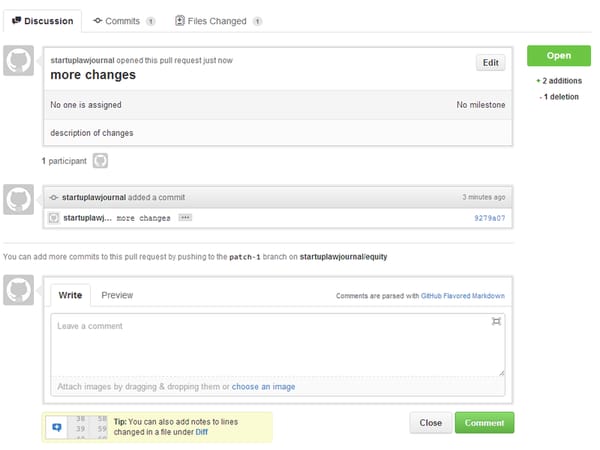Click the 'choose an image' link
600x450 pixels.
click(263, 386)
